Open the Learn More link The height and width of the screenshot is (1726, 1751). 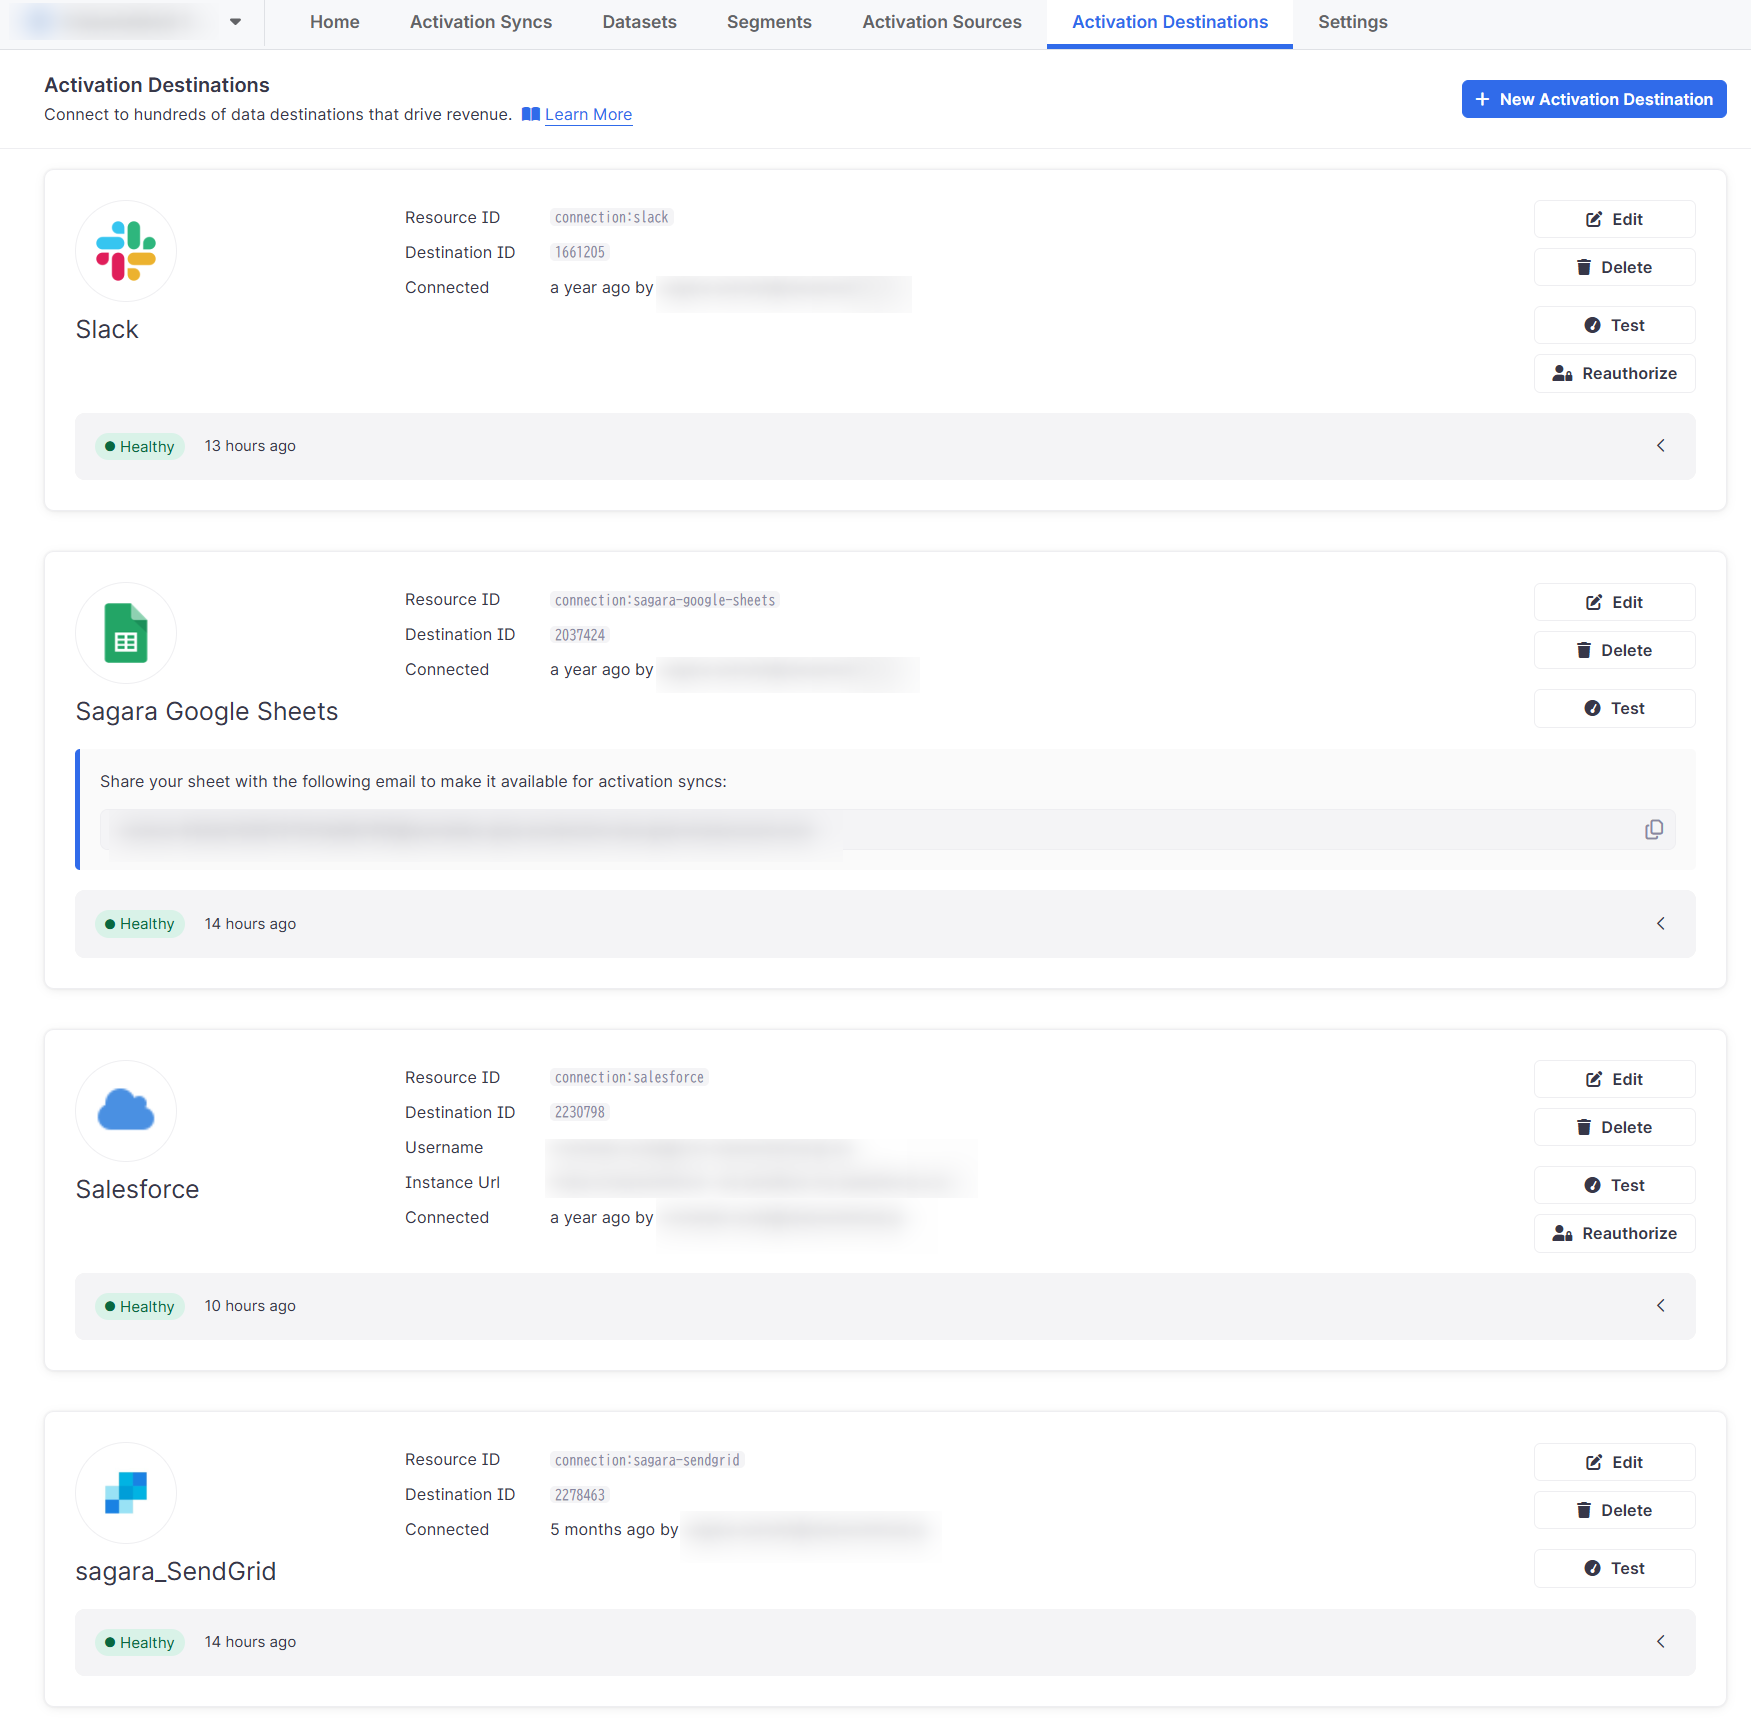tap(588, 114)
